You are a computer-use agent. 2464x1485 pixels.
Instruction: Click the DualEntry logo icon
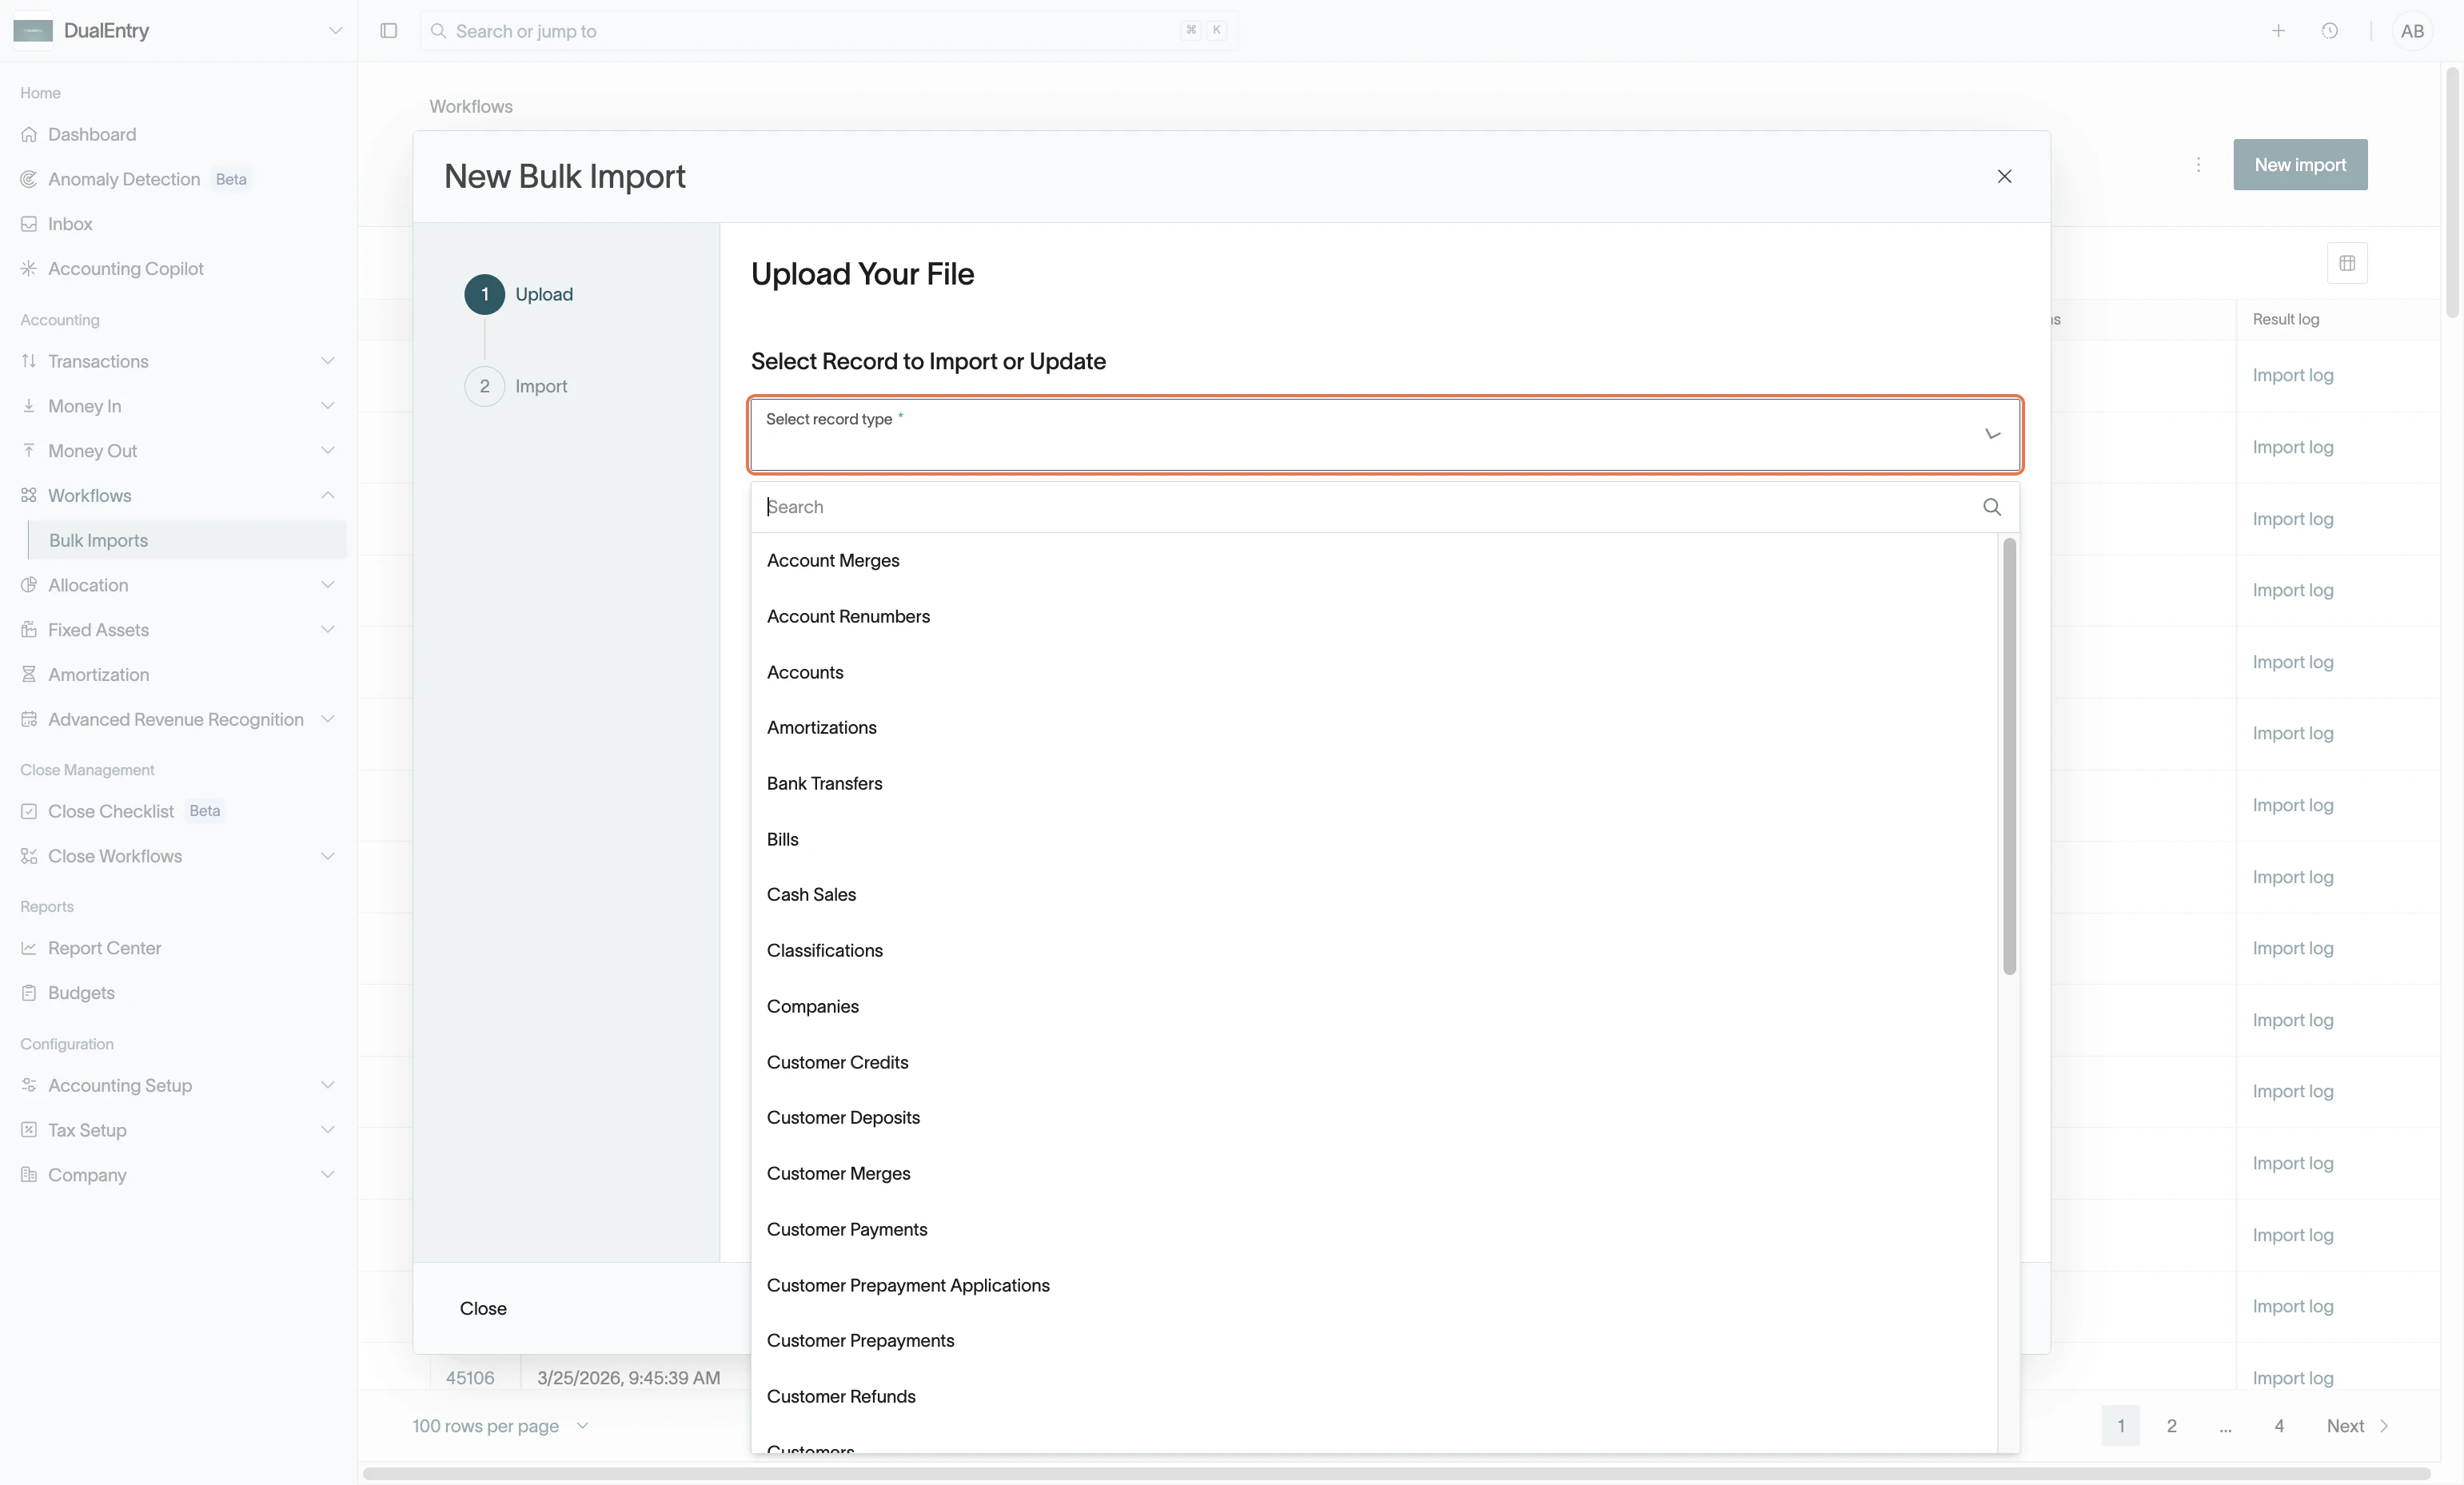33,31
